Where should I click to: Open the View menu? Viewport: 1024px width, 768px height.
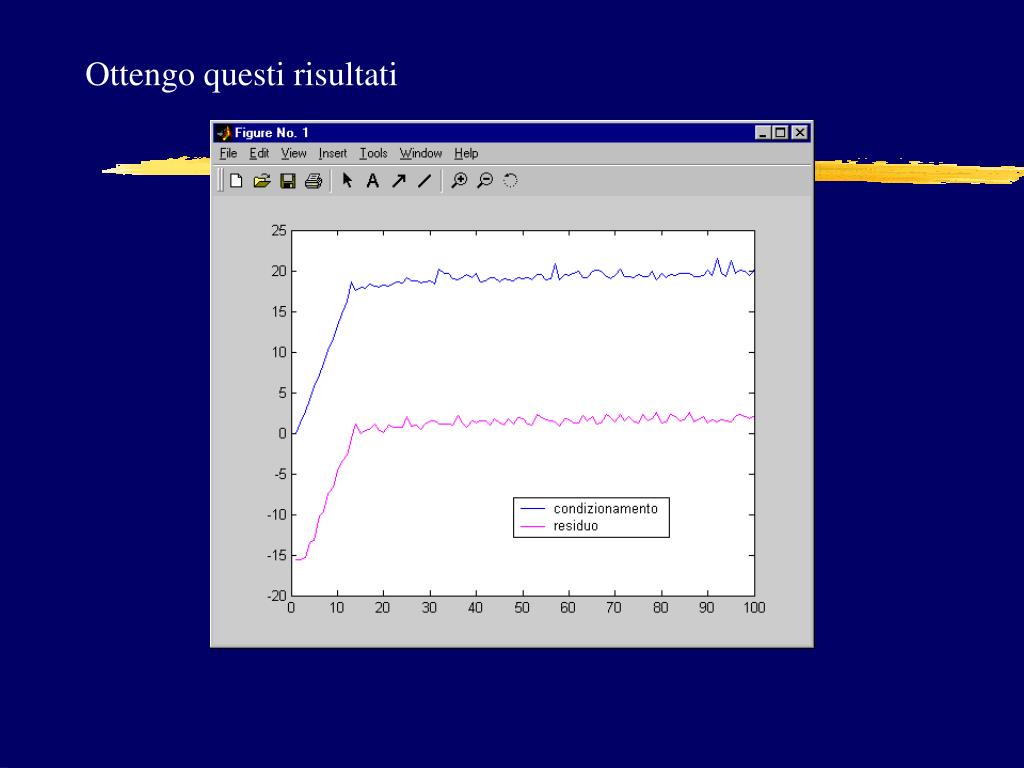pos(293,153)
